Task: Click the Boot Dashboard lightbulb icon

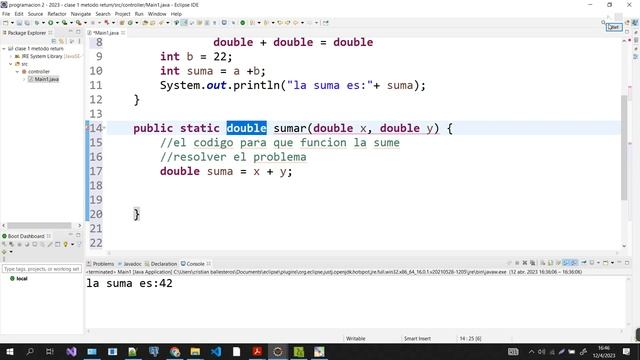Action: click(x=65, y=244)
